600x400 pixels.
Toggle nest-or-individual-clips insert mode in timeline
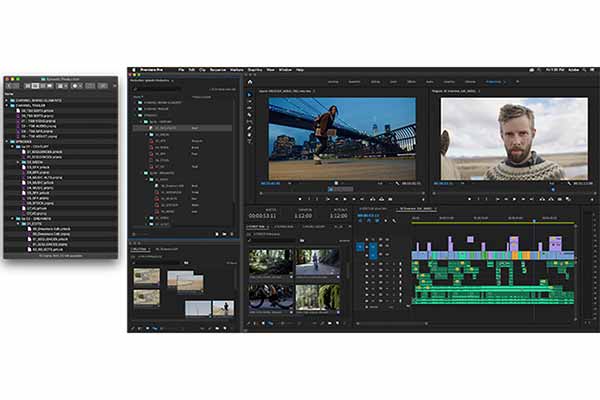[x=360, y=221]
